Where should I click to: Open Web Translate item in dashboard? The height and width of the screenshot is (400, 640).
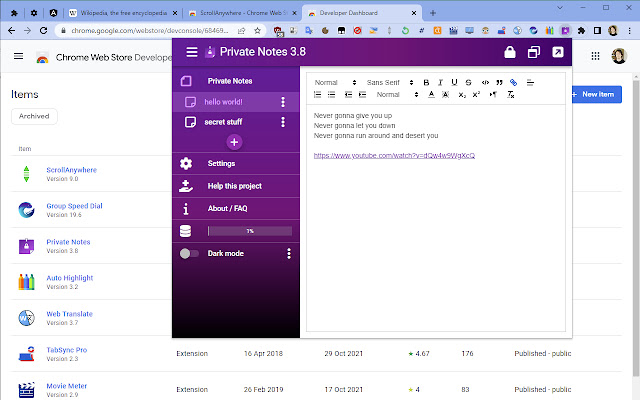[69, 314]
